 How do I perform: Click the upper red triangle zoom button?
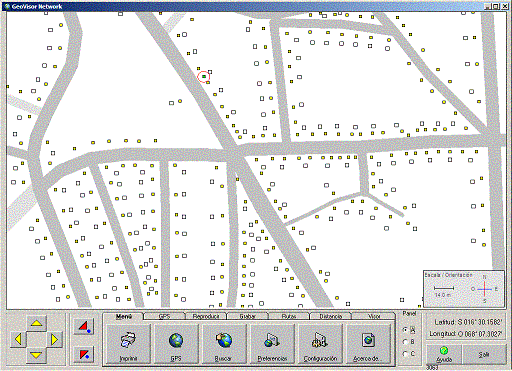coord(84,326)
